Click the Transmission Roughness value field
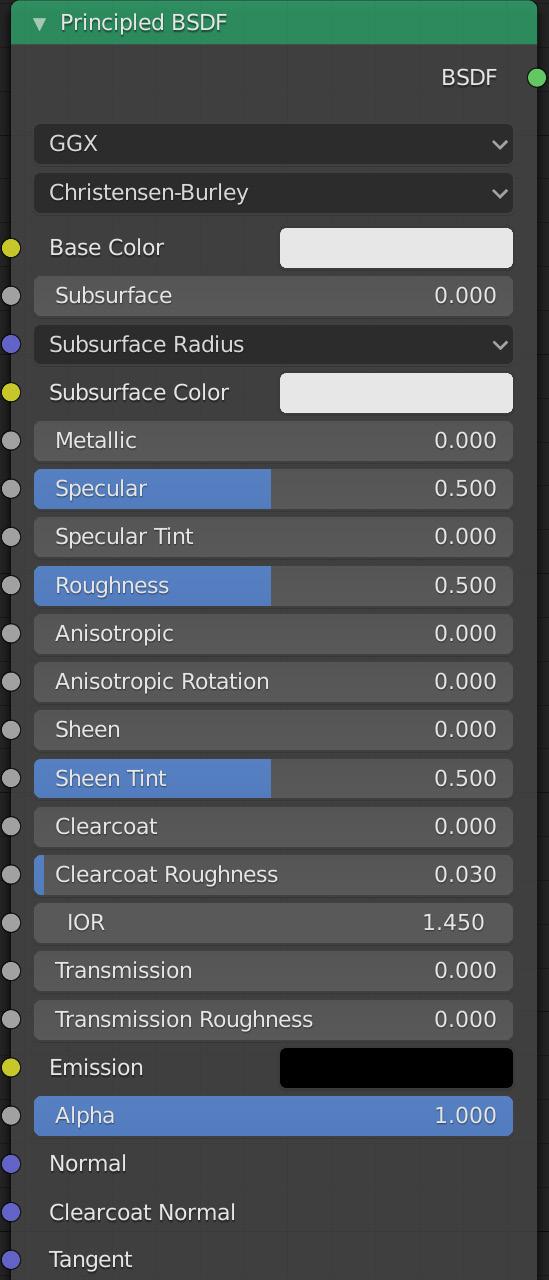Viewport: 549px width, 1280px height. (274, 1020)
